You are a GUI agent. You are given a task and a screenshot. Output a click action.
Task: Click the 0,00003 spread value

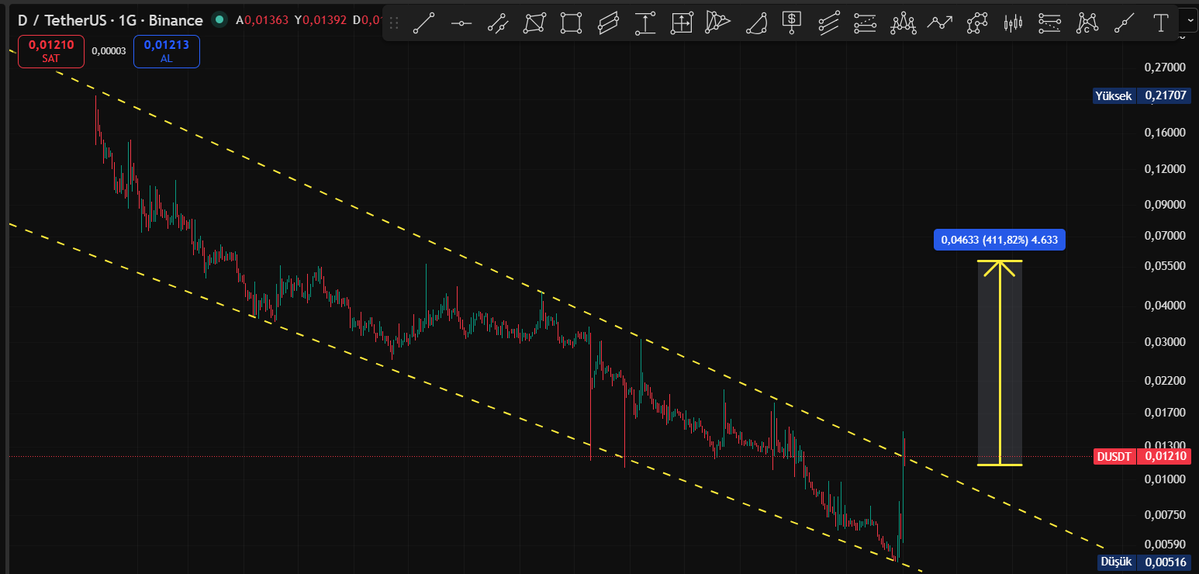click(109, 51)
